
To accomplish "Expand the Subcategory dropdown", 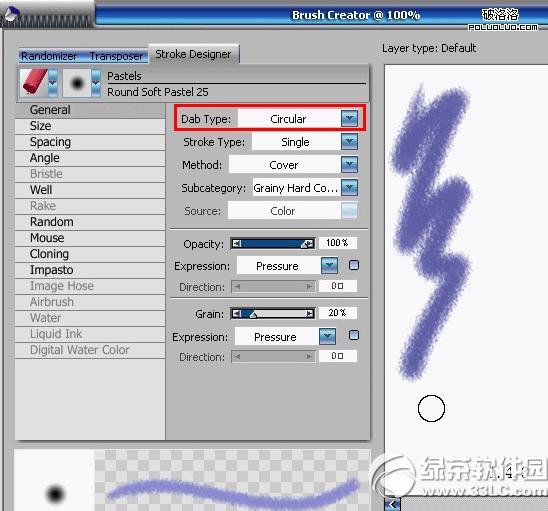I will pos(349,188).
